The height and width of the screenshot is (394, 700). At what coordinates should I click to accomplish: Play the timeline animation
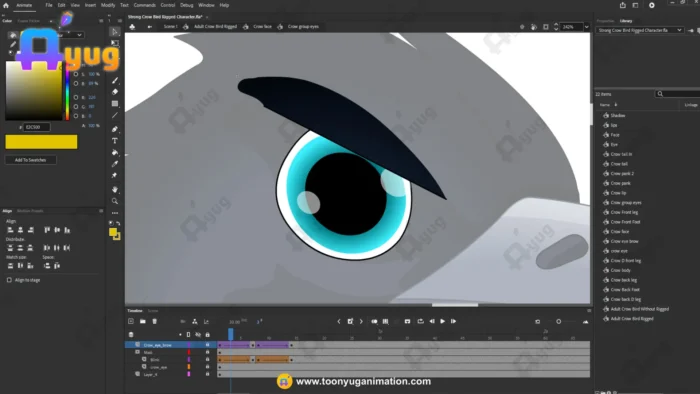(442, 321)
